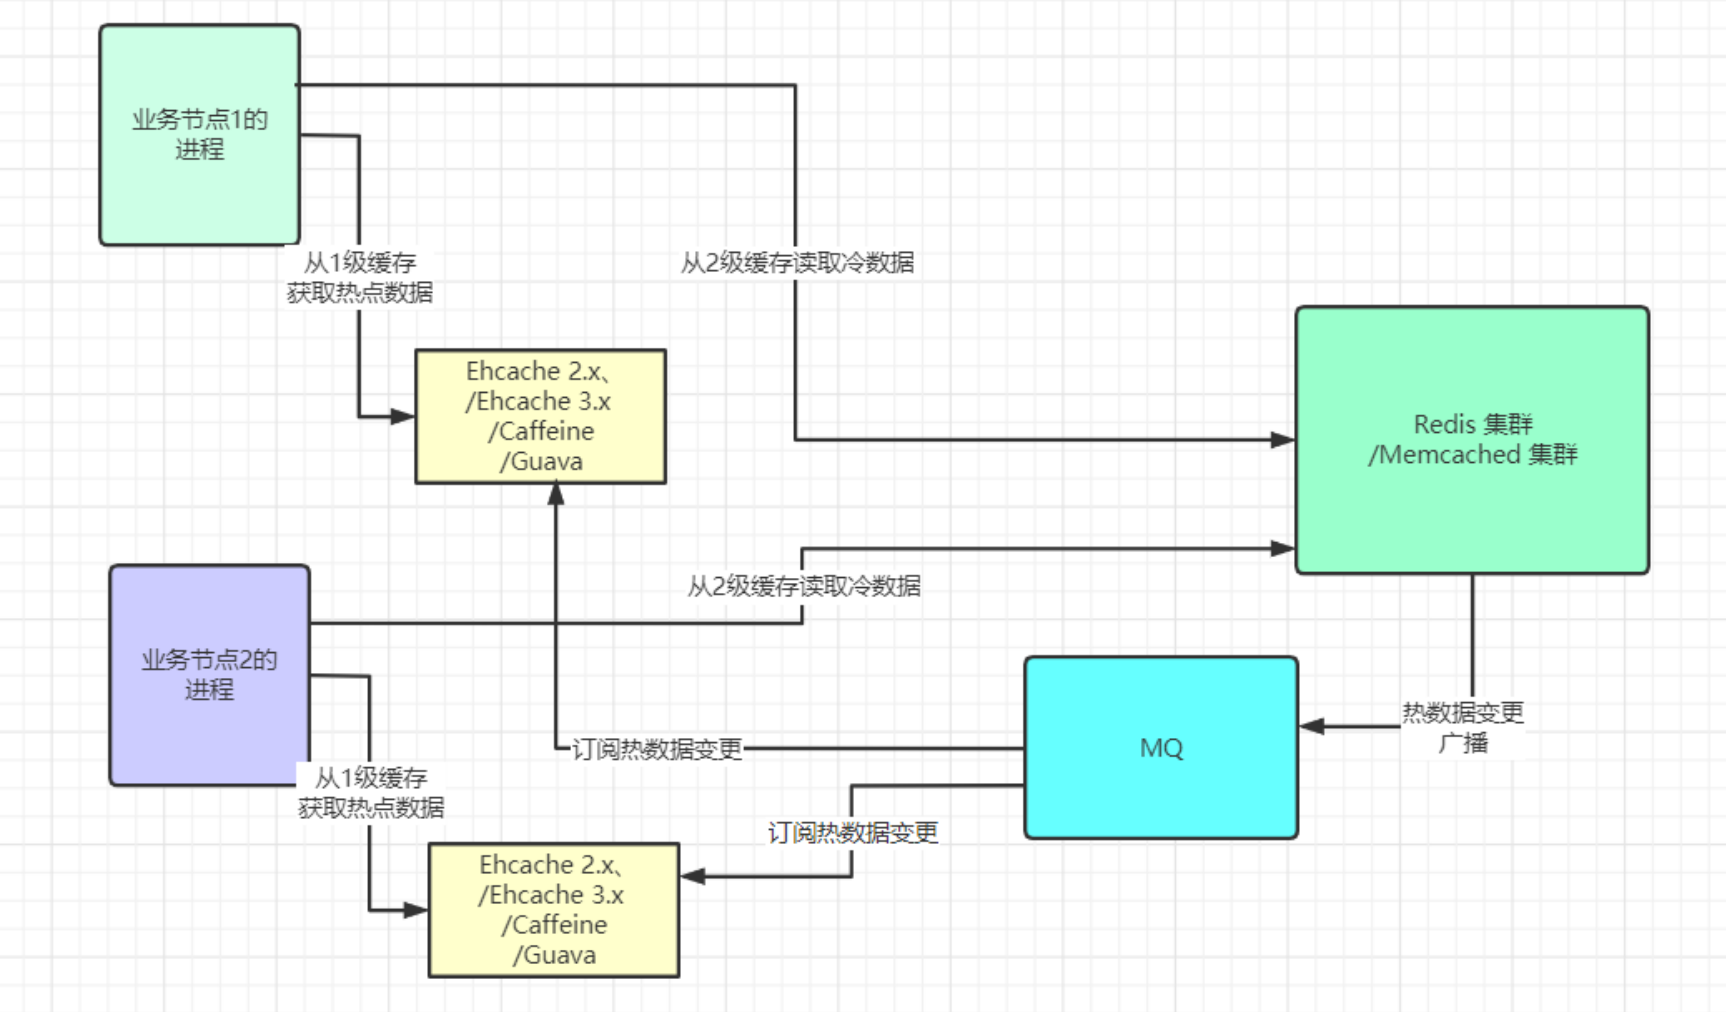Click 订阅热数据变更 label on the vertical-arrow connector
Image resolution: width=1726 pixels, height=1012 pixels.
(657, 749)
